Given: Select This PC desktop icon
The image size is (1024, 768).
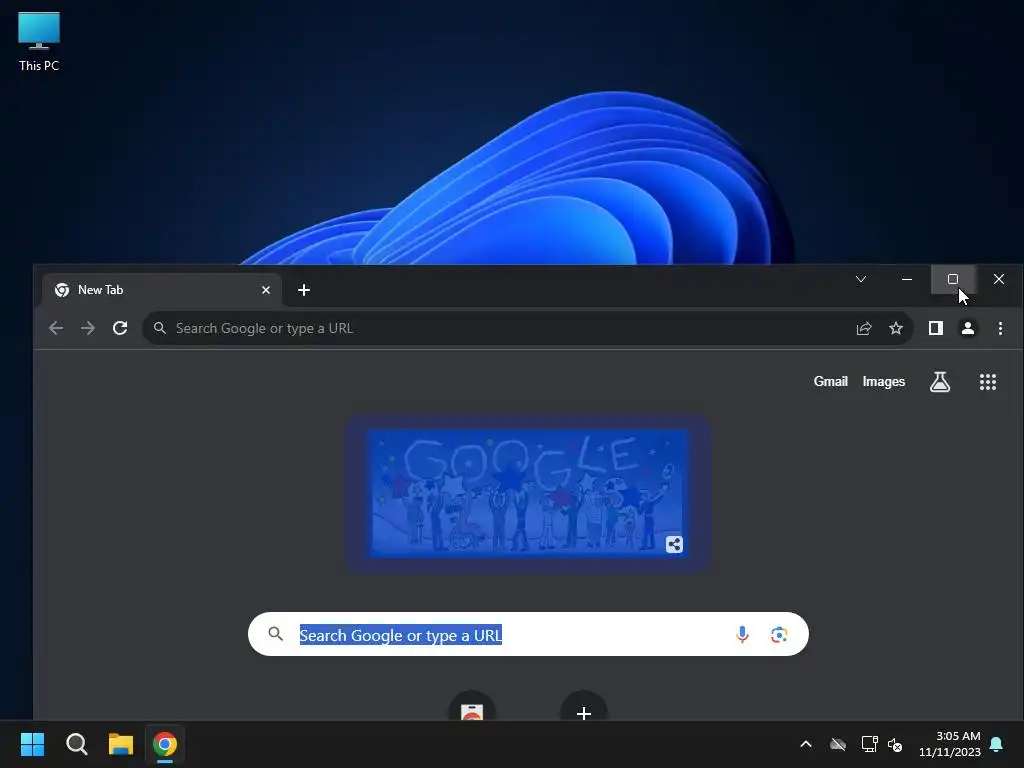Looking at the screenshot, I should [x=39, y=42].
